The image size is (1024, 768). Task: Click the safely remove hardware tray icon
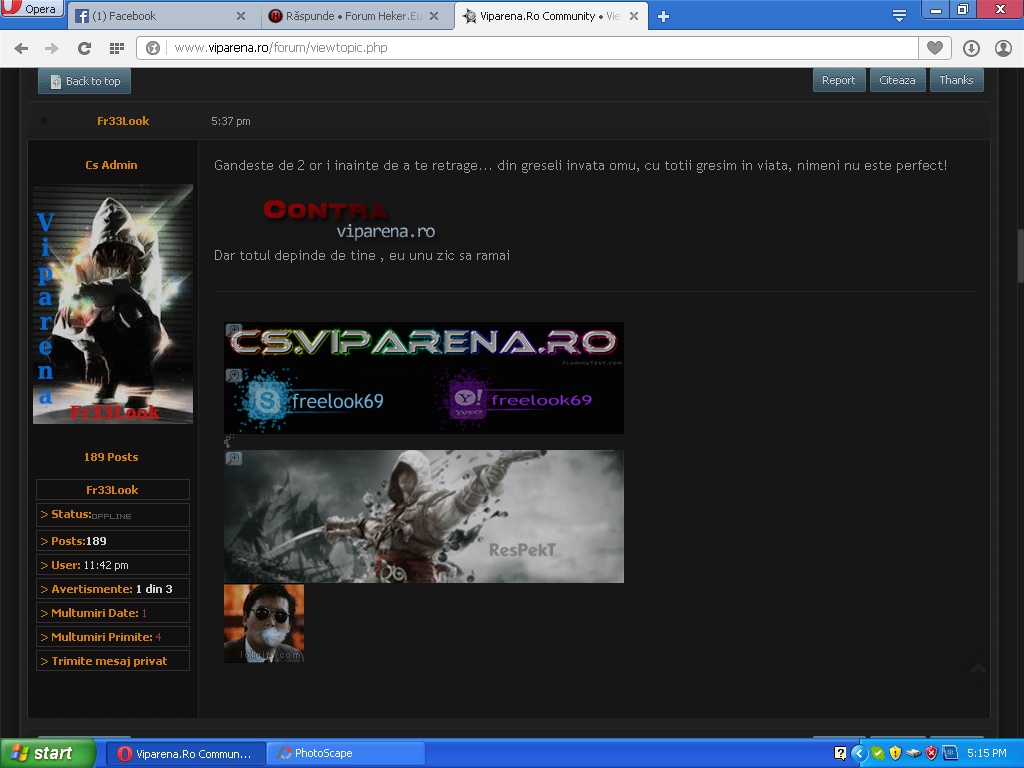coord(913,753)
